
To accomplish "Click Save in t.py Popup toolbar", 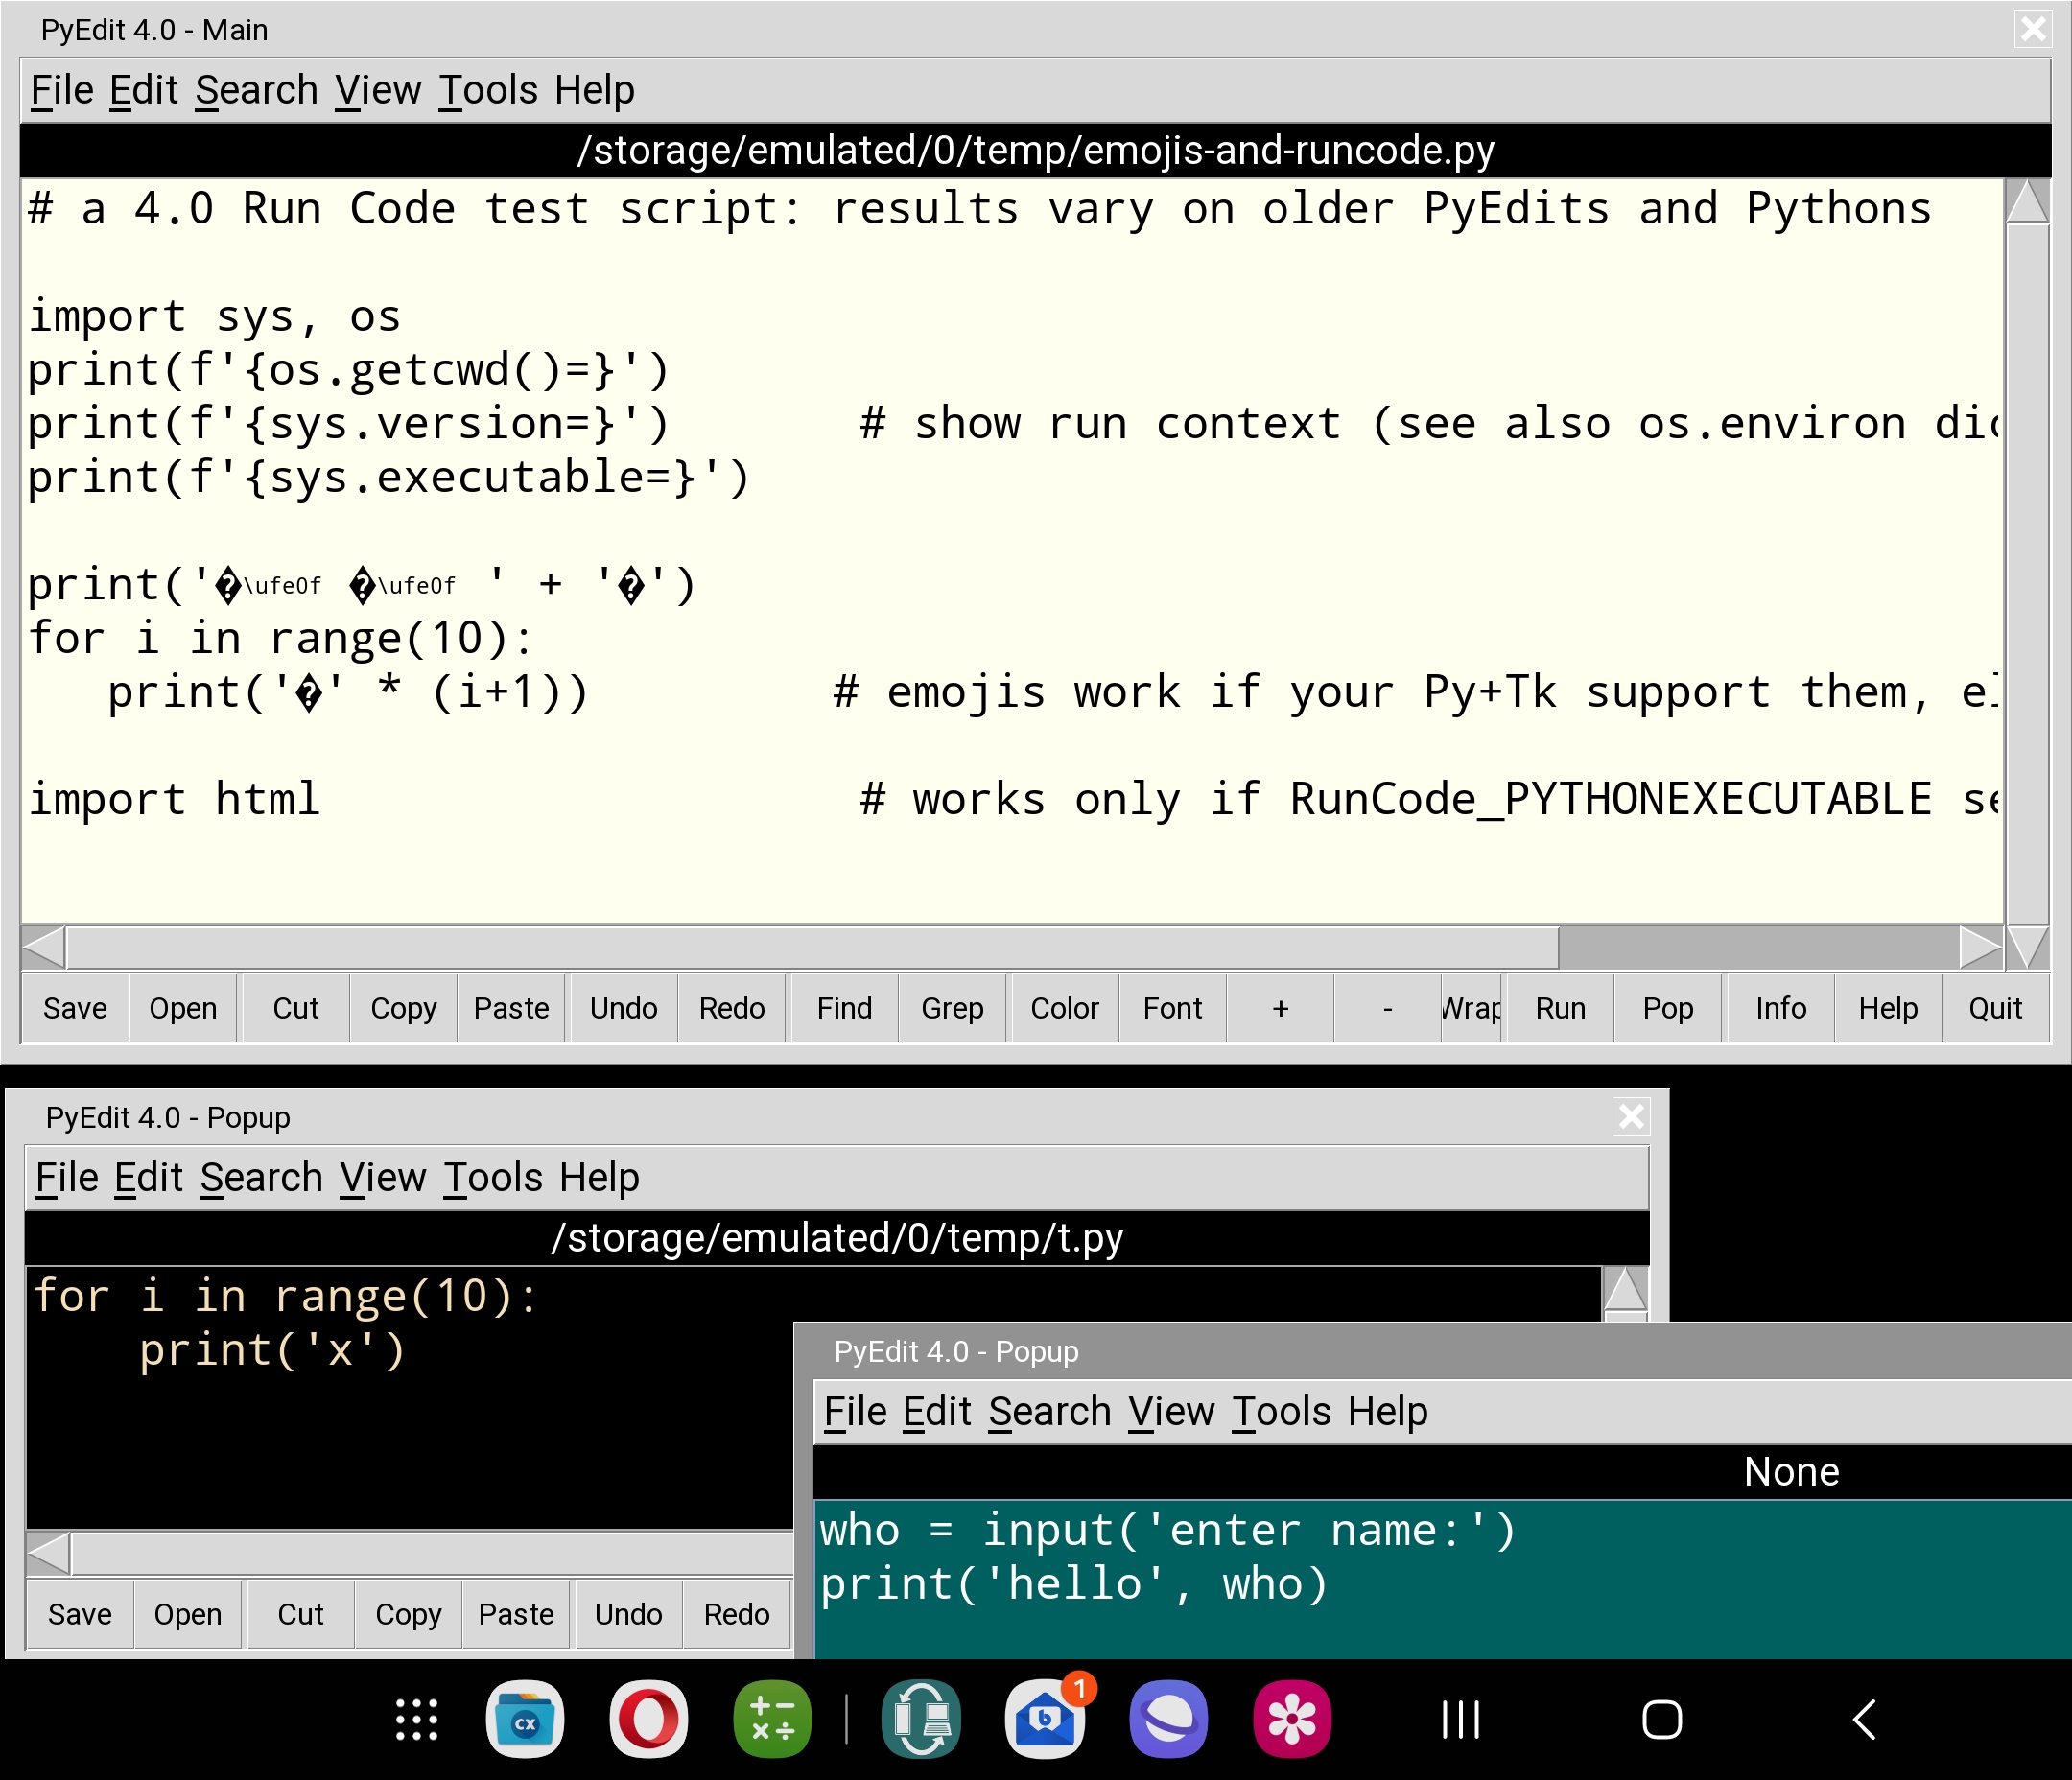I will (80, 1614).
